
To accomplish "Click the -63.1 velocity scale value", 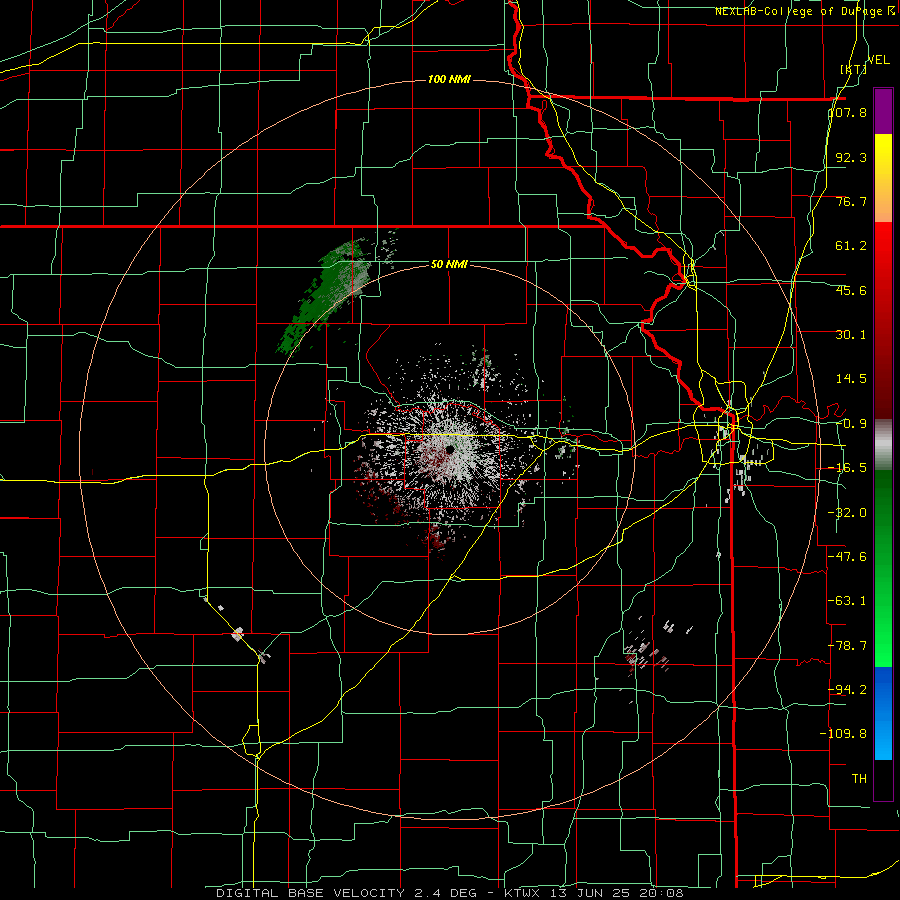I will tap(847, 601).
